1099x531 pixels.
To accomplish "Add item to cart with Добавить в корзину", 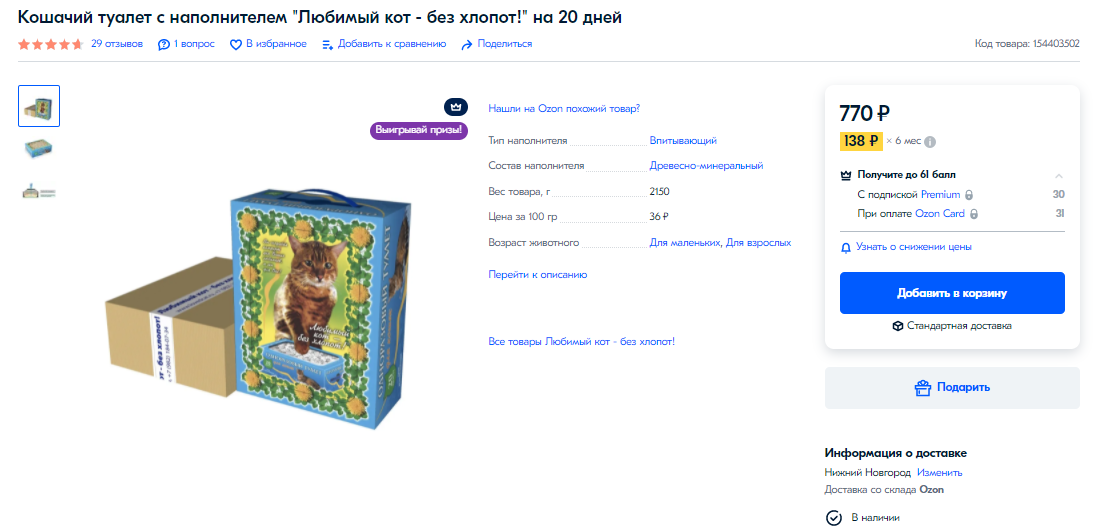I will coord(952,293).
